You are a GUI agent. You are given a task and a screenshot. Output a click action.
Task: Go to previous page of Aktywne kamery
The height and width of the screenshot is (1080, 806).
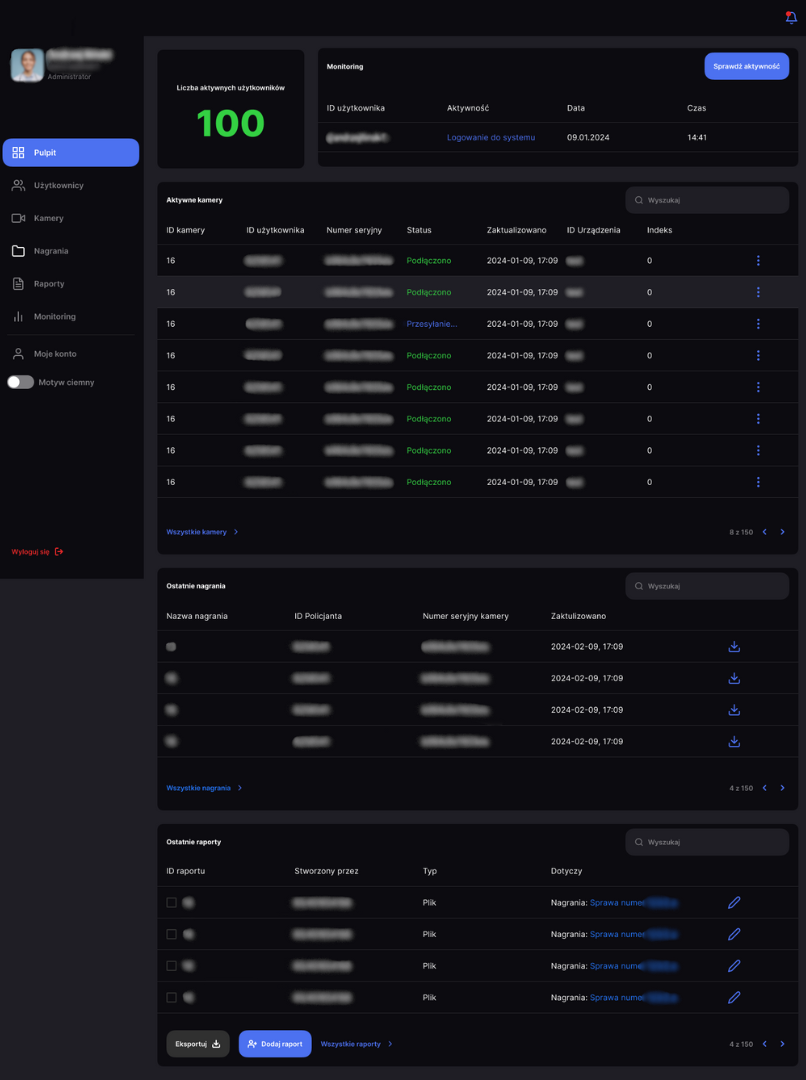click(x=765, y=532)
